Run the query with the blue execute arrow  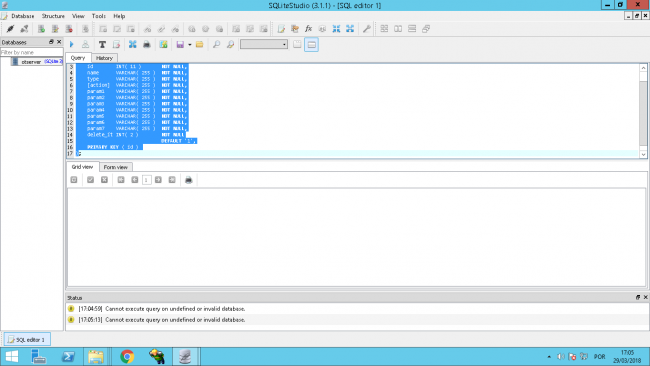(x=72, y=44)
